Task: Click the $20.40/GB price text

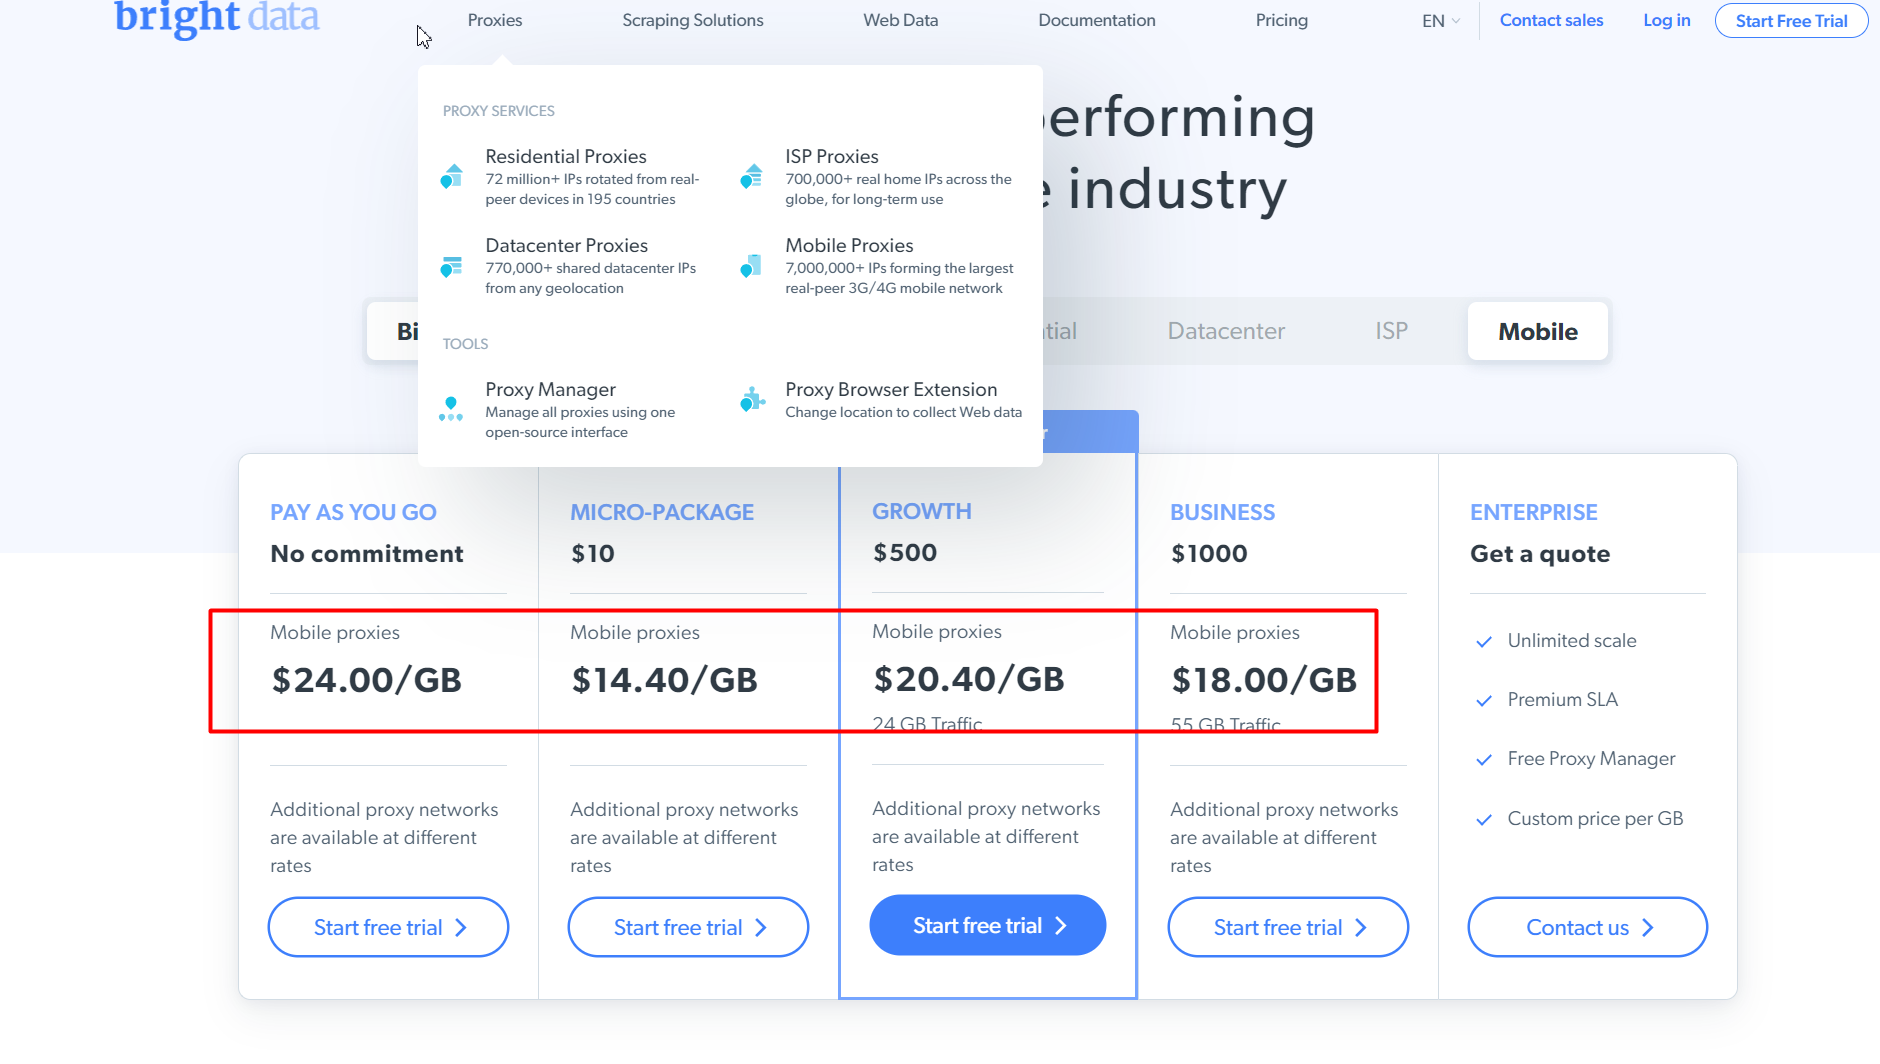Action: (968, 679)
